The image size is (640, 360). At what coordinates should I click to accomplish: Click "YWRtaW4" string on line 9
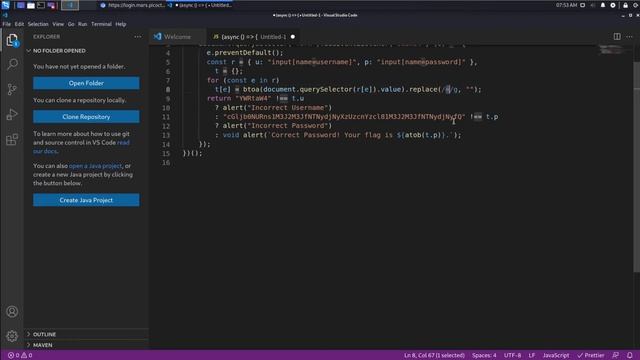(253, 98)
